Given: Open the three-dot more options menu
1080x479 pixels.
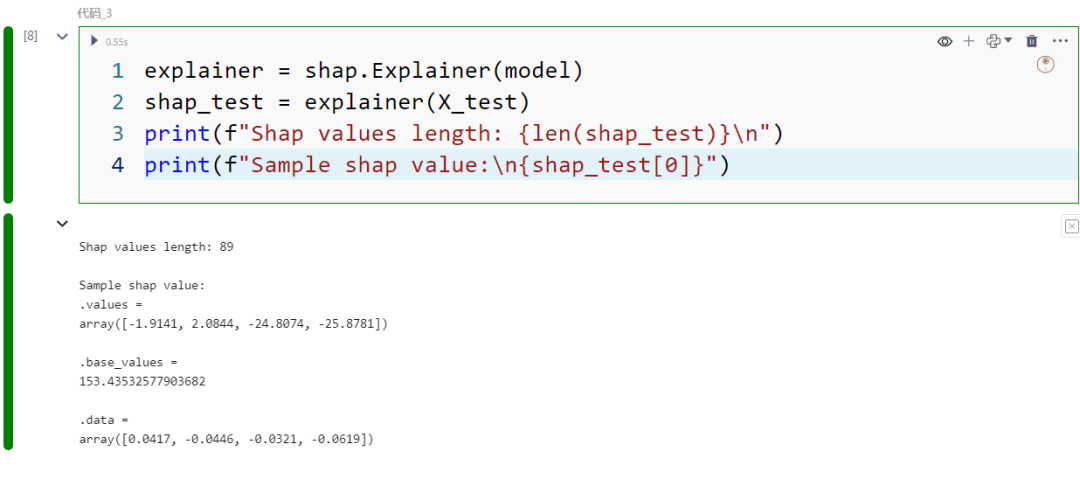Looking at the screenshot, I should tap(1060, 41).
